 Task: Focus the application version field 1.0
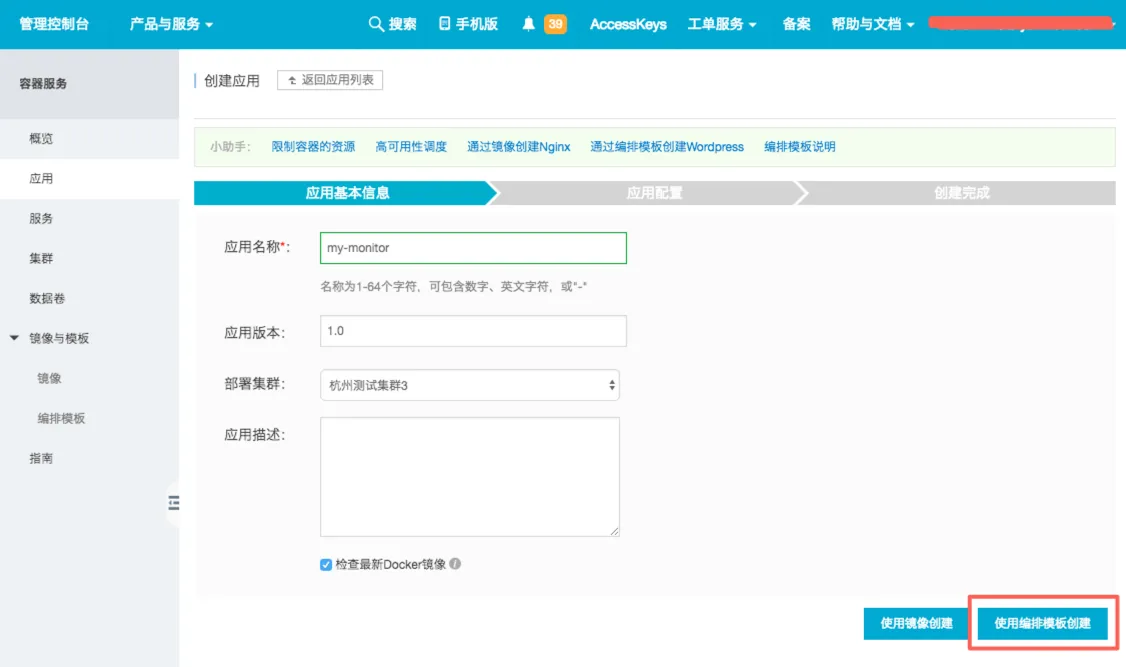point(473,331)
